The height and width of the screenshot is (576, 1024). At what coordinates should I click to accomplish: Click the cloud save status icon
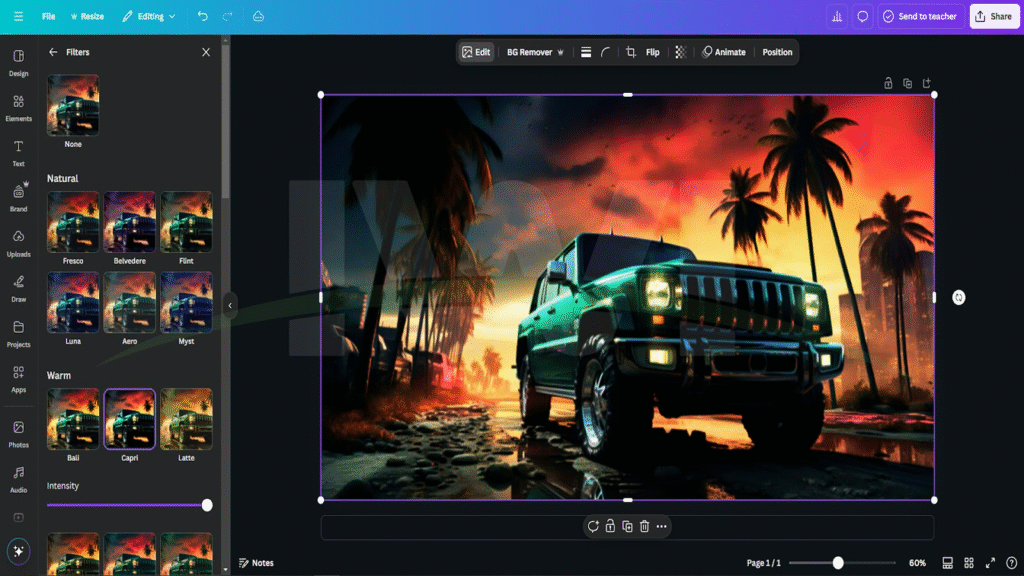click(259, 16)
